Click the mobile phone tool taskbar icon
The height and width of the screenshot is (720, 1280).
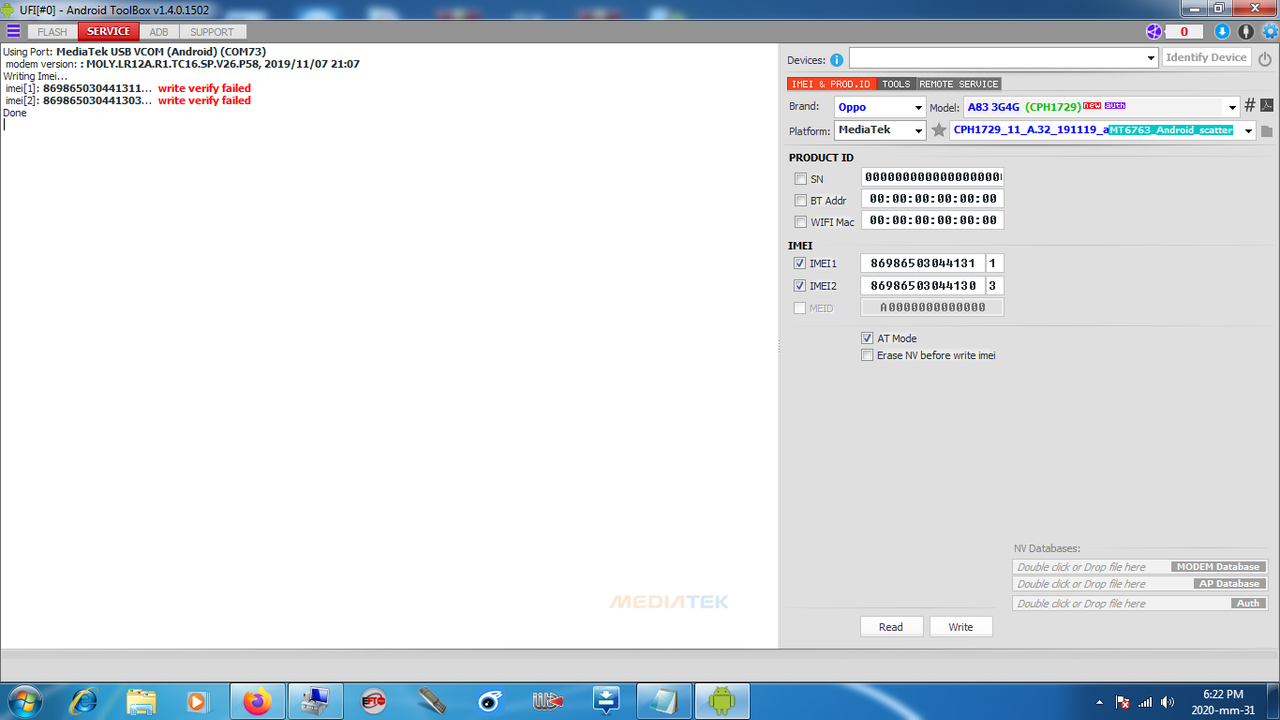tap(431, 701)
